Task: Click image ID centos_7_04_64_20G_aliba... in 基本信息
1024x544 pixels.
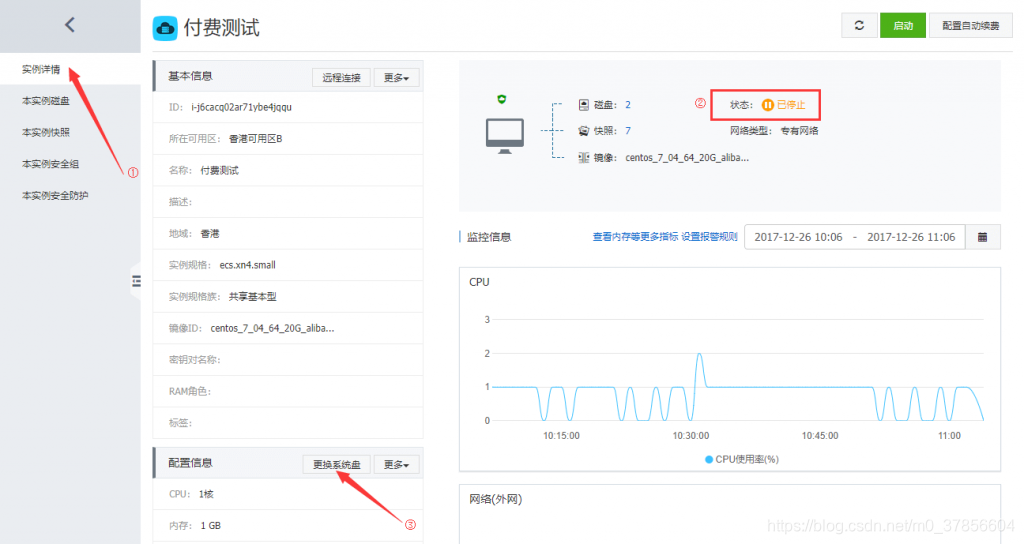Action: [272, 328]
